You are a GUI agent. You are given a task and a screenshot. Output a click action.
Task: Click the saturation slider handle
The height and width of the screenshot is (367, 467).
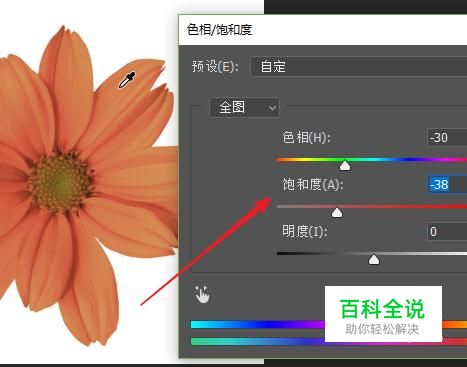click(337, 212)
